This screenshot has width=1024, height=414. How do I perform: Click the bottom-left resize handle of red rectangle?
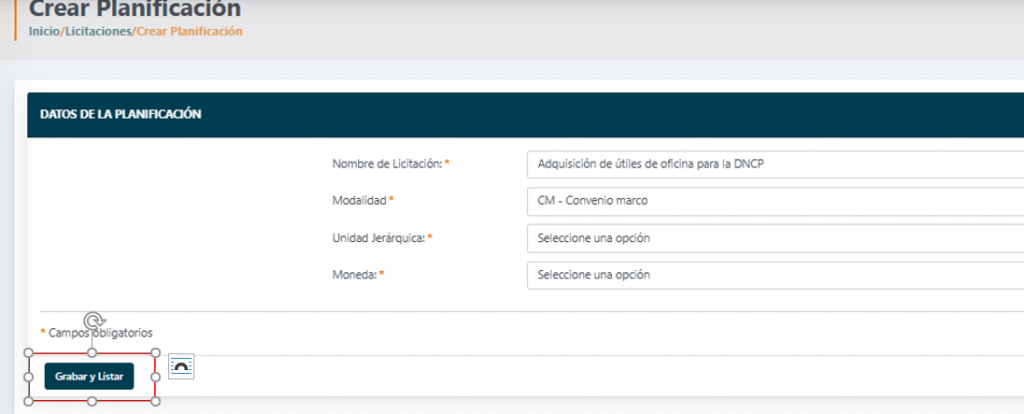pos(28,401)
